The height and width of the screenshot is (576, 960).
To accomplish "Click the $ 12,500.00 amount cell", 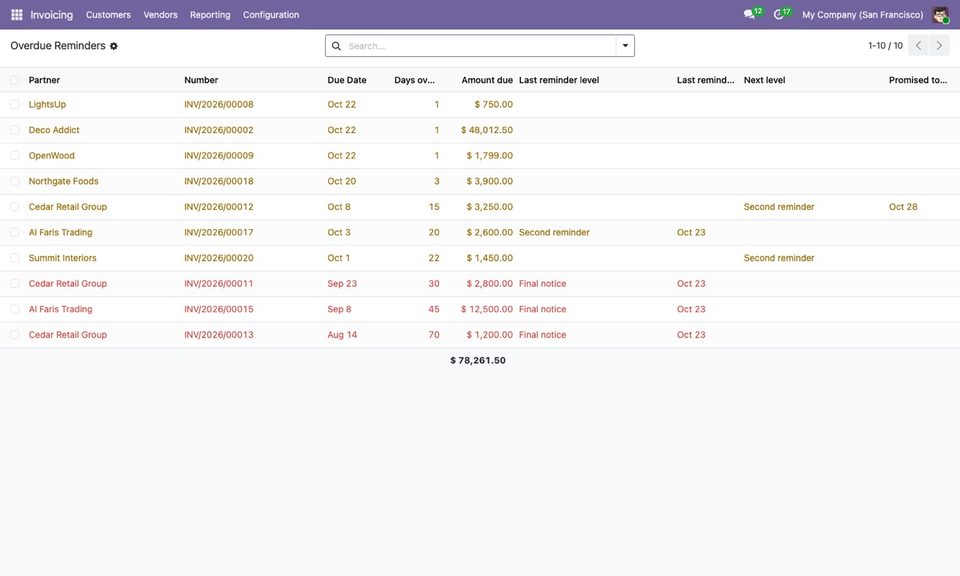I will 487,310.
